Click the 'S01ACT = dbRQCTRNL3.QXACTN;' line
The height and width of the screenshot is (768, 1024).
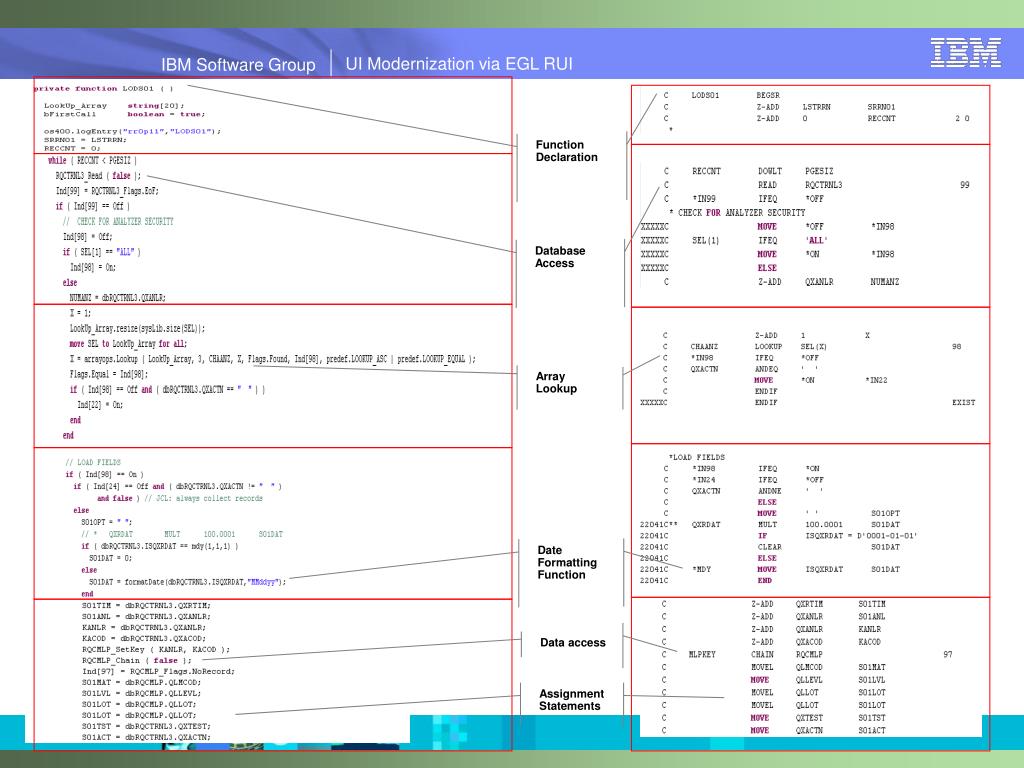pyautogui.click(x=146, y=737)
